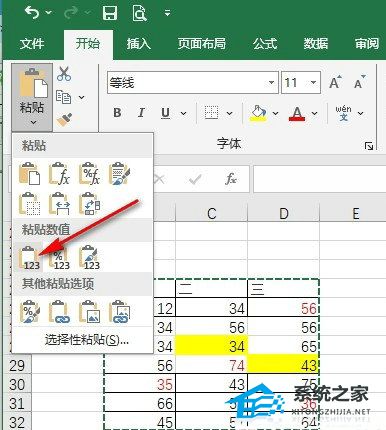Image resolution: width=386 pixels, height=430 pixels.
Task: Activate the Format Painter brush
Action: click(x=64, y=120)
